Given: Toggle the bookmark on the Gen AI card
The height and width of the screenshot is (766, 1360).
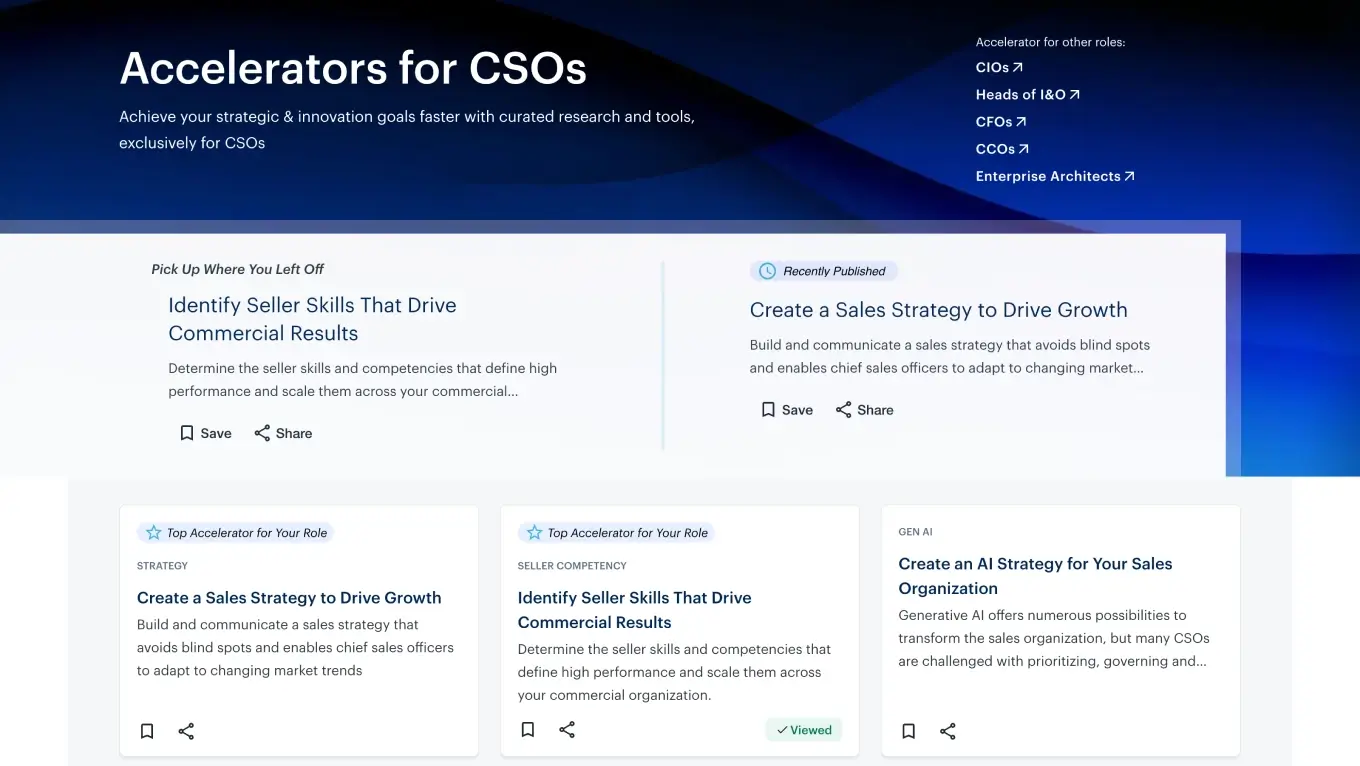Looking at the screenshot, I should 908,731.
